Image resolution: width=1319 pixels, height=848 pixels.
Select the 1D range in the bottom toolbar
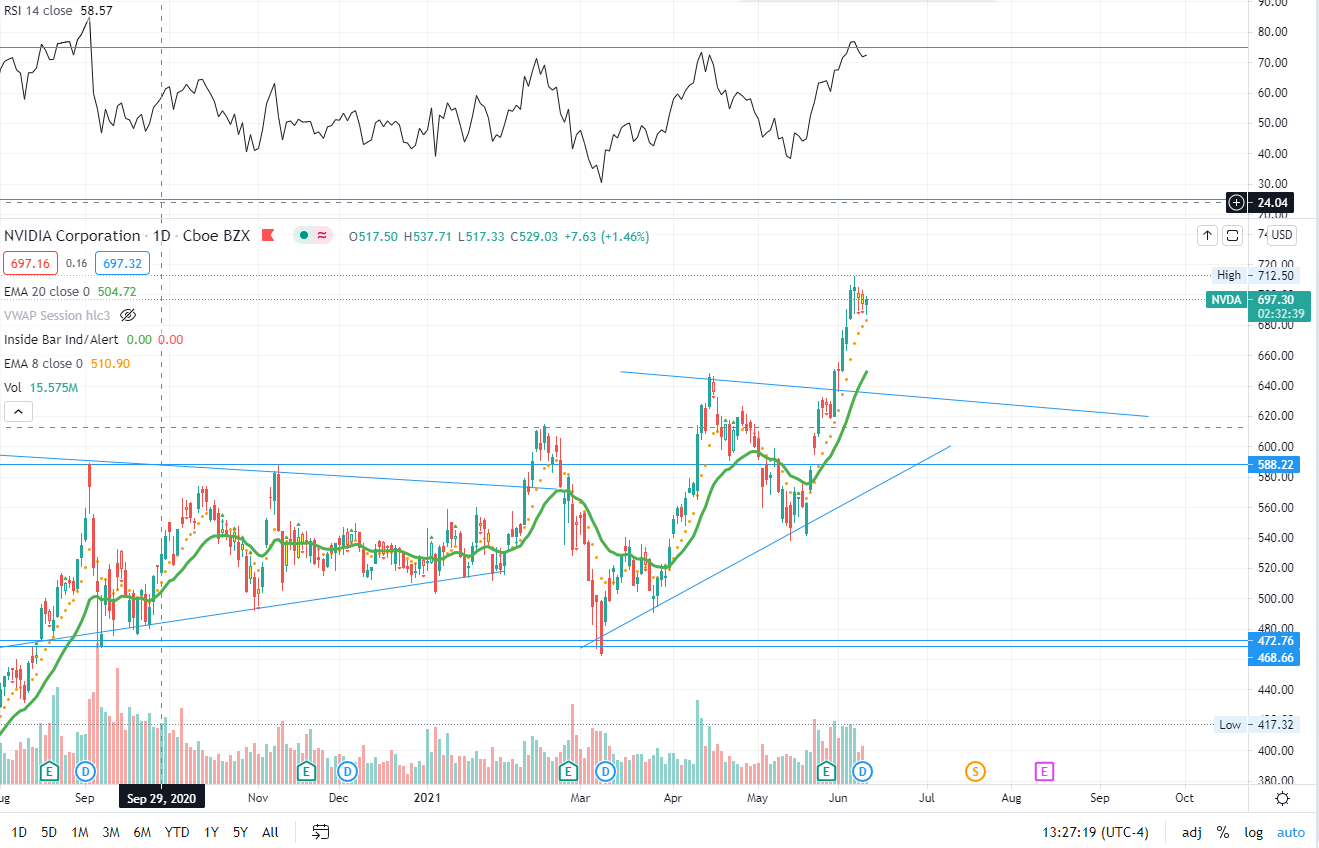(19, 831)
